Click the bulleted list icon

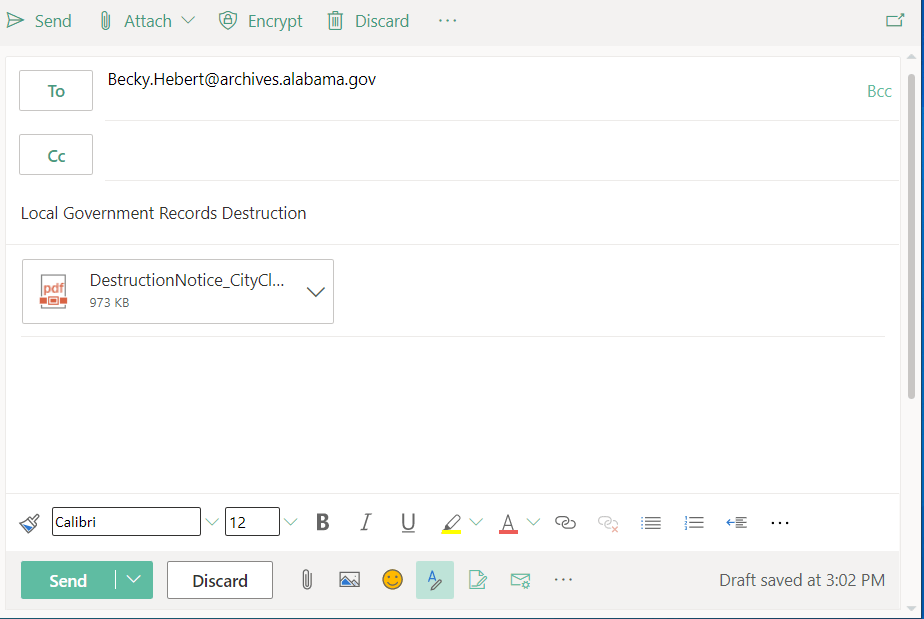point(651,522)
